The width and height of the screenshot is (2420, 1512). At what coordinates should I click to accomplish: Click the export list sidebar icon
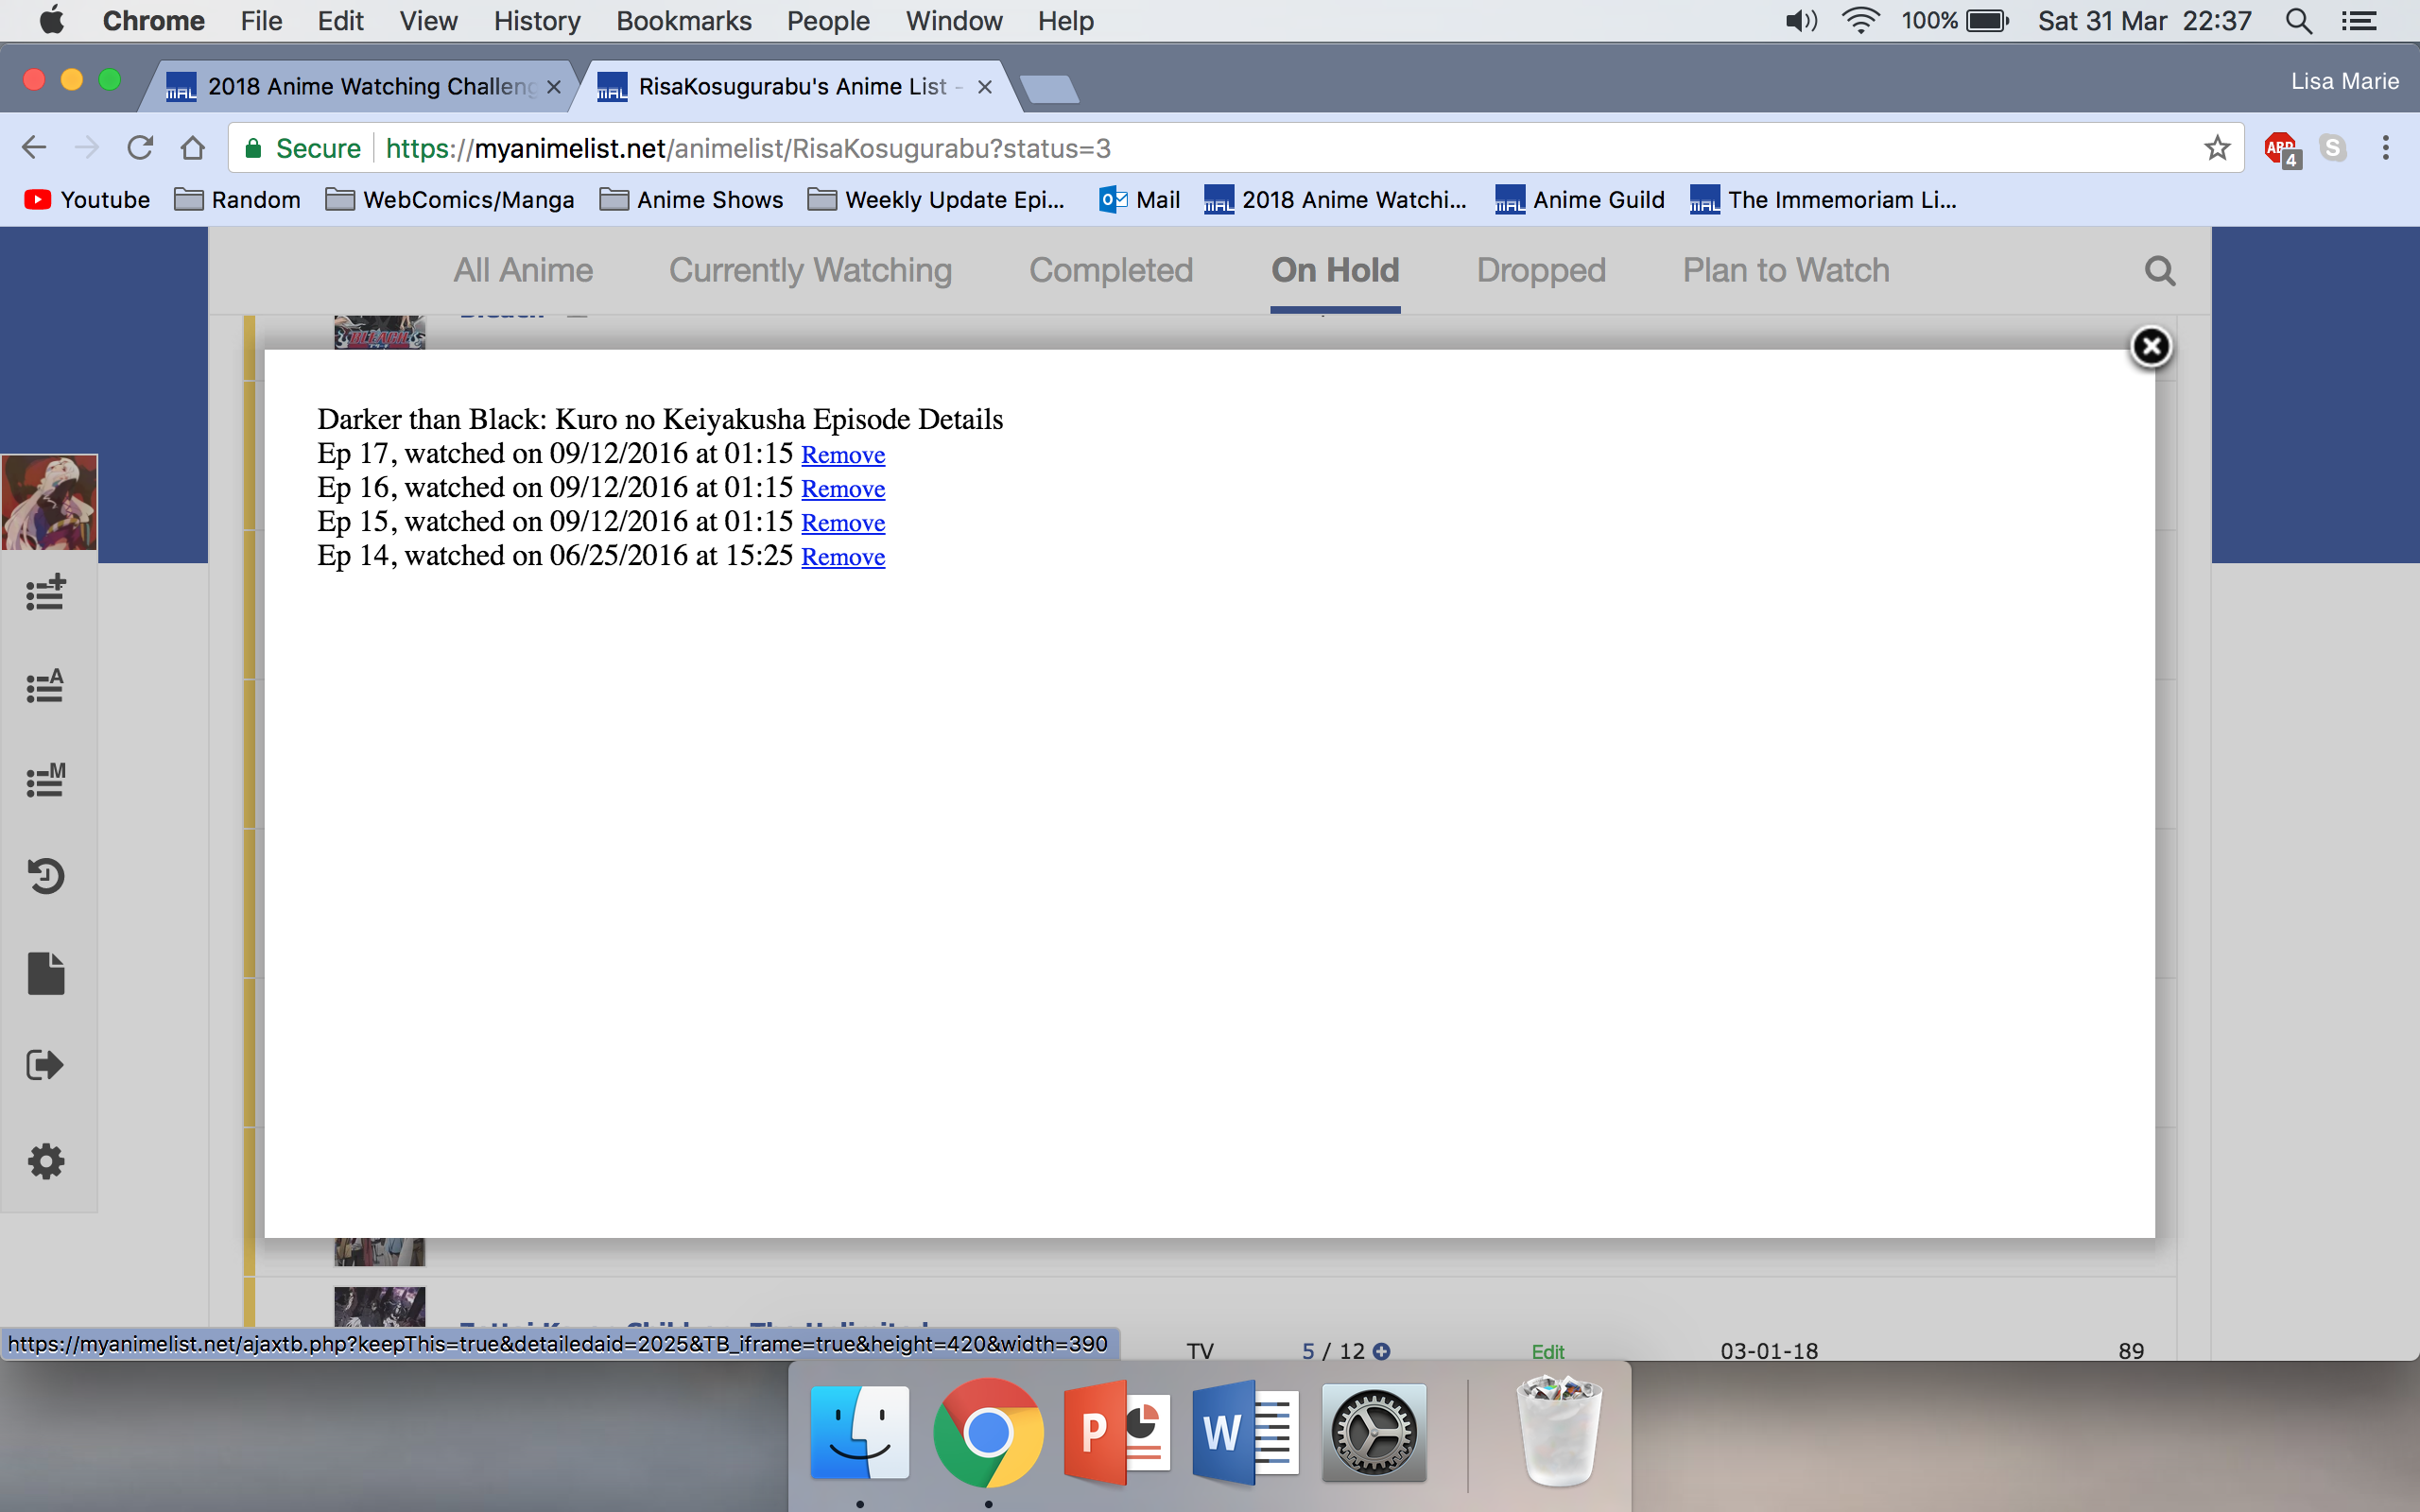pyautogui.click(x=45, y=1064)
